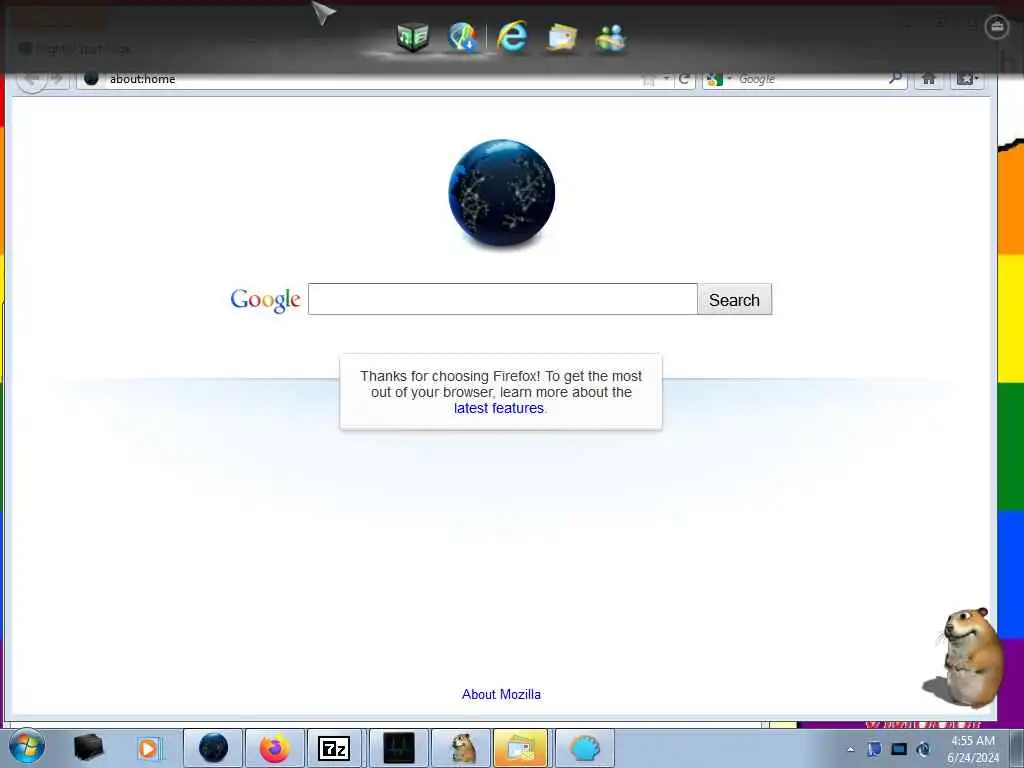
Task: Open the highlighted mail folder taskbar button
Action: tap(520, 748)
